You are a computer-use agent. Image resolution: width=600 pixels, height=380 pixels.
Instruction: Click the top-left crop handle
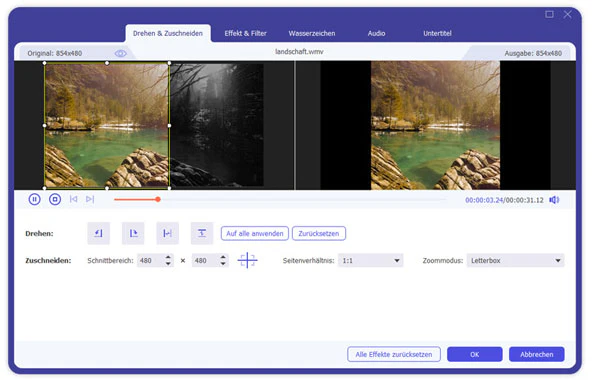(x=45, y=63)
